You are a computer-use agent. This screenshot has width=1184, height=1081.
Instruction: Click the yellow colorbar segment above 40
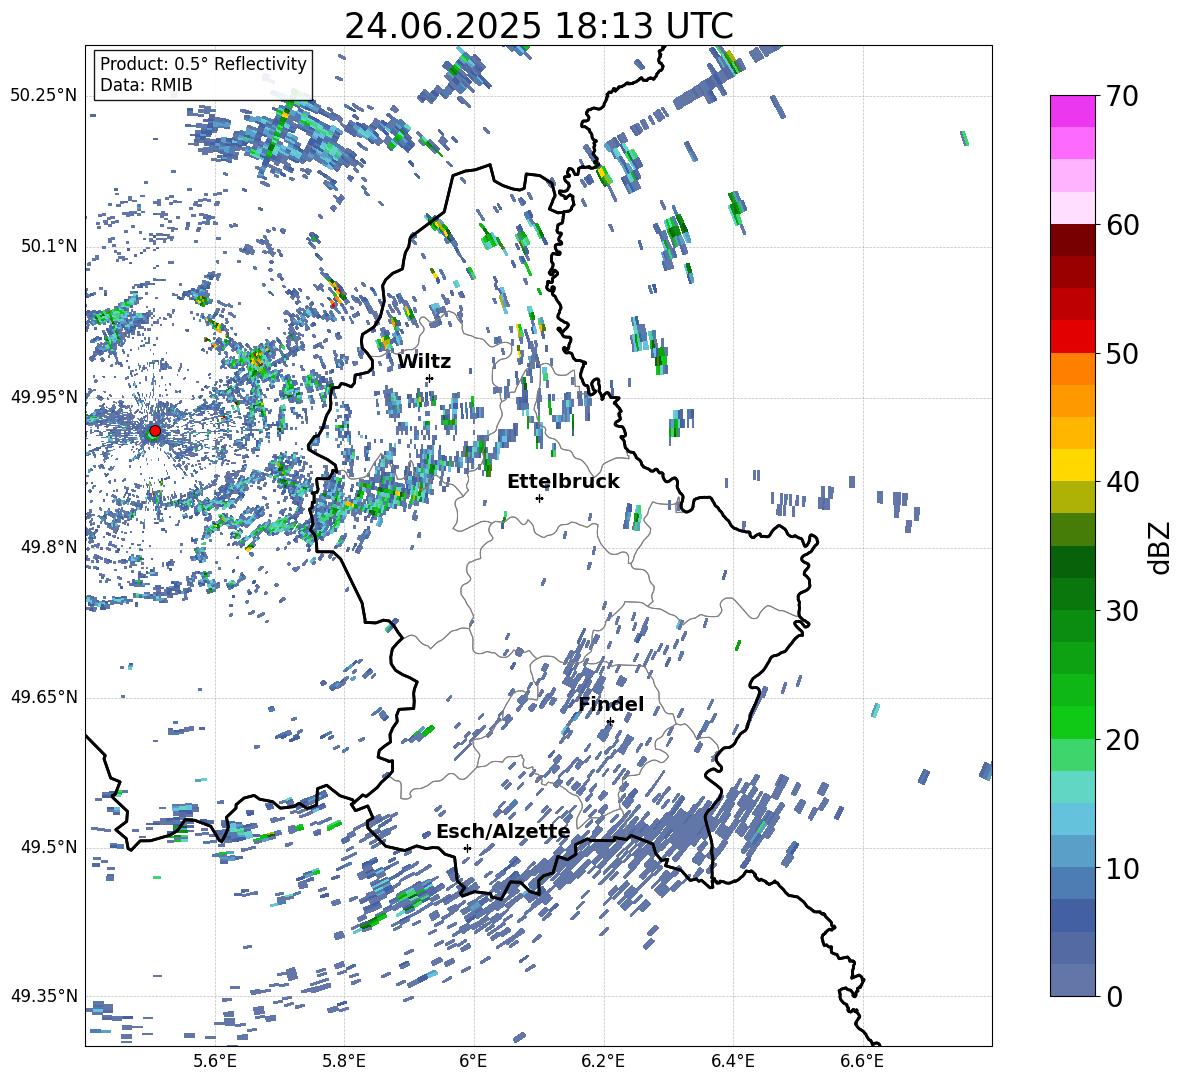1072,465
